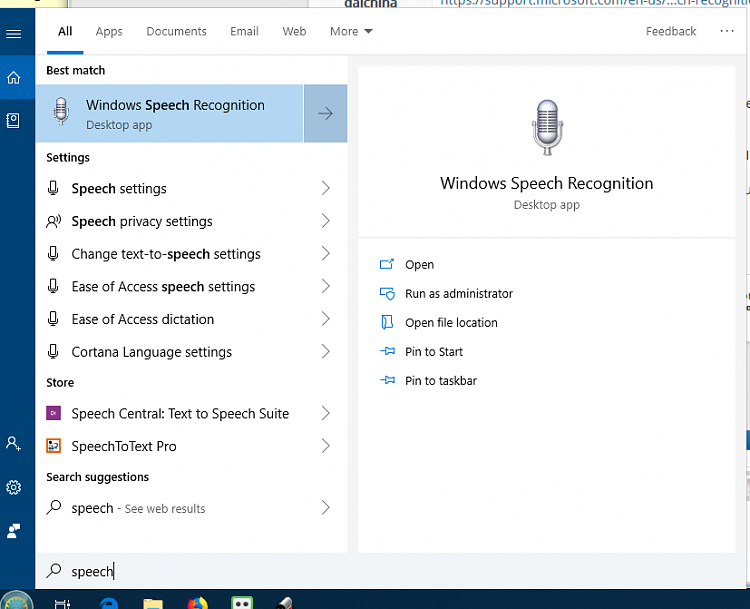Expand the Windows Speech Recognition arrow

tap(325, 113)
